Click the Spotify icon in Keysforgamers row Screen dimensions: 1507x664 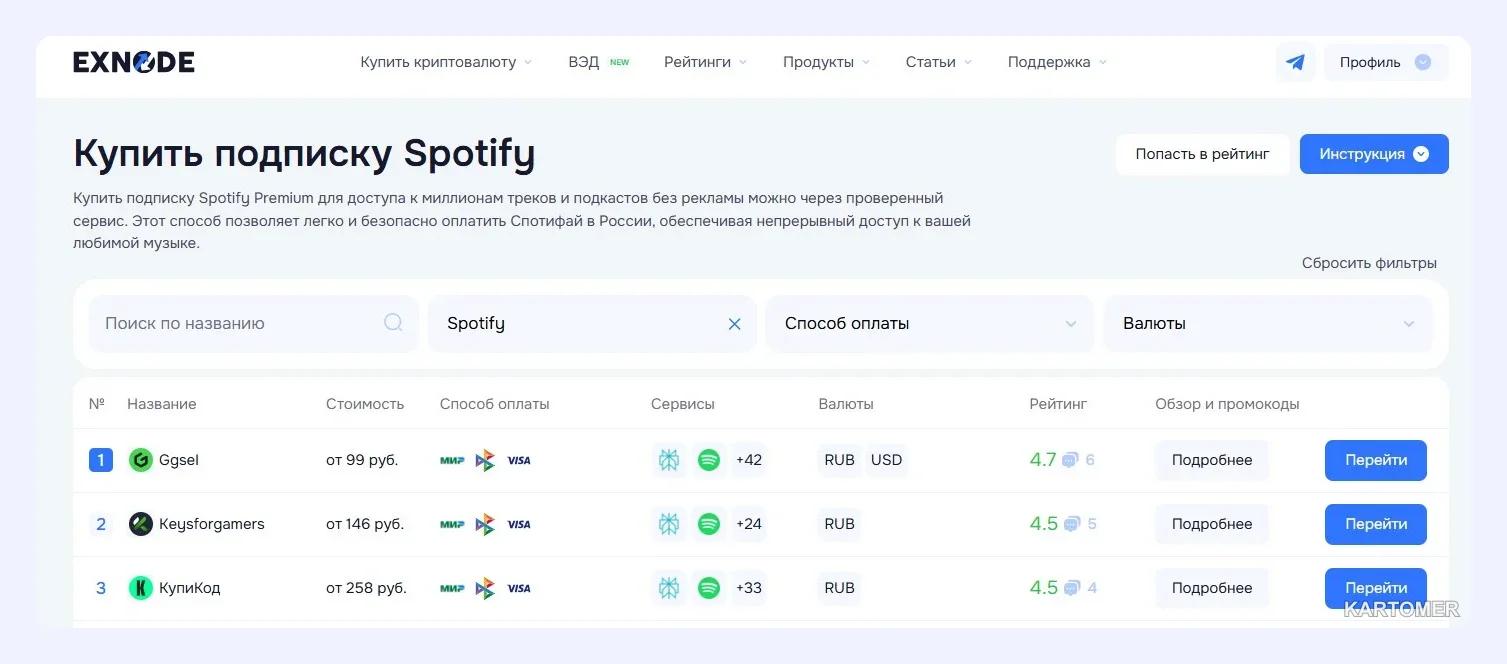coord(709,524)
